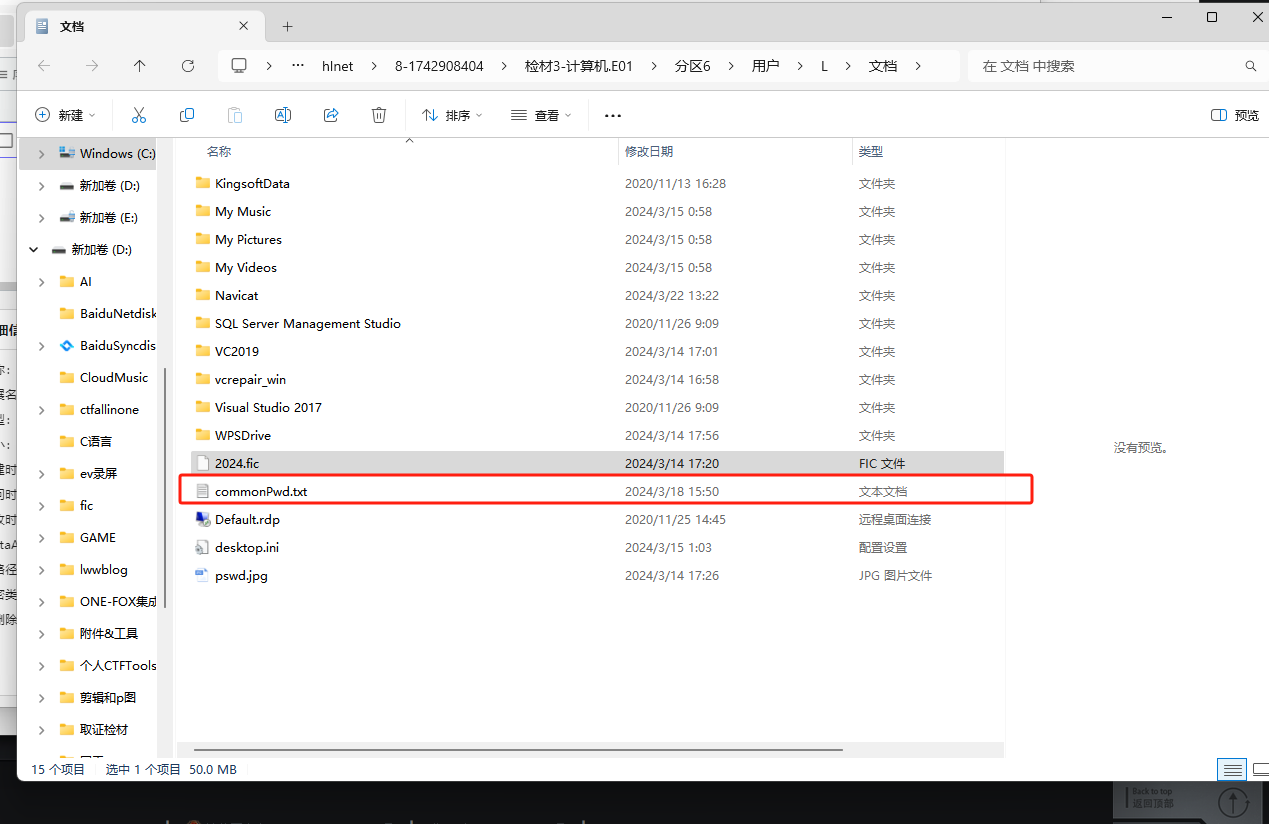Click the Share icon in toolbar

pos(331,115)
